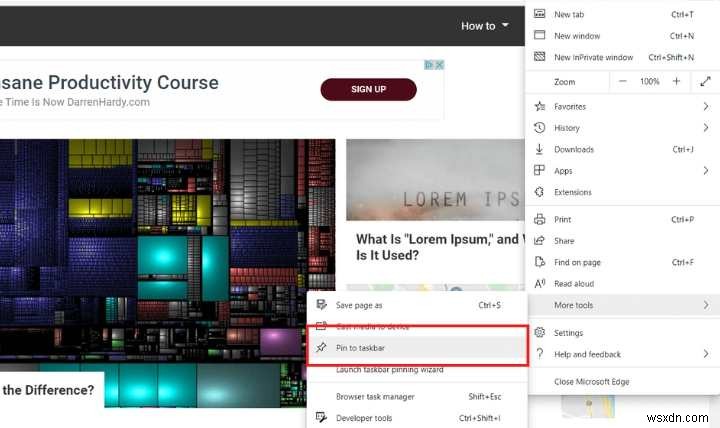
Task: Click the New window icon
Action: pyautogui.click(x=540, y=35)
